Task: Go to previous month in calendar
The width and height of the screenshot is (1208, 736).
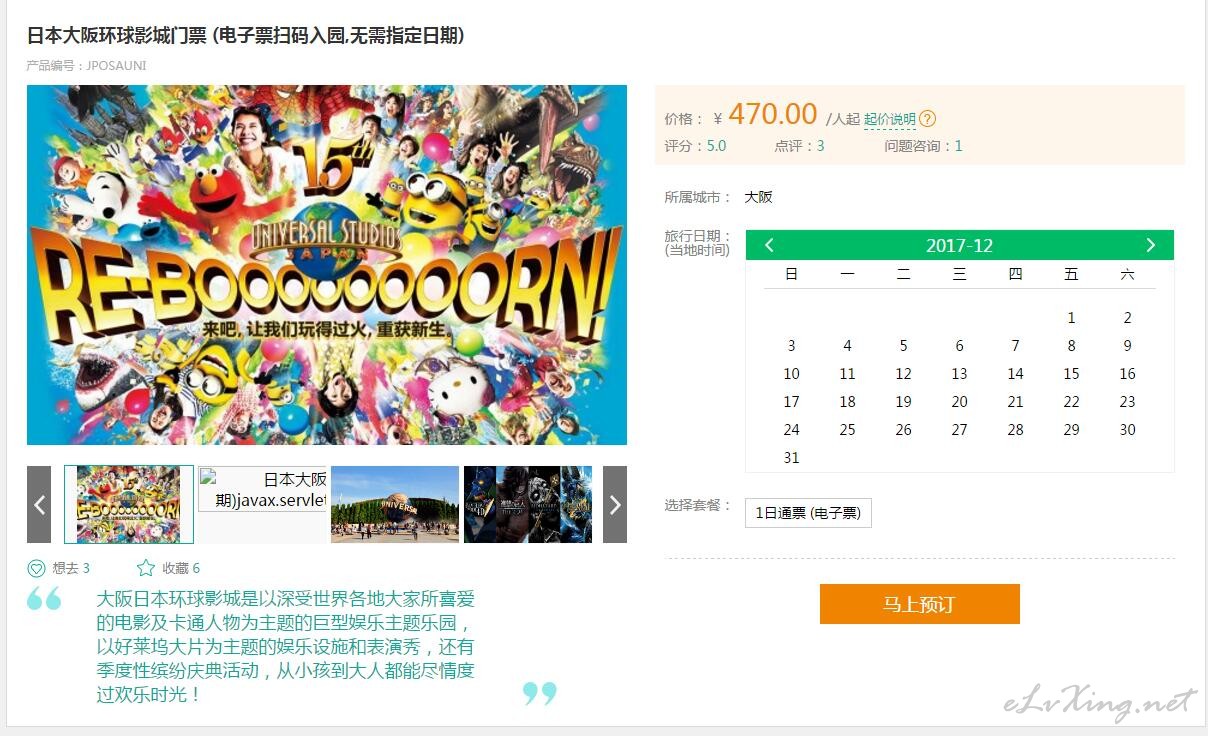Action: tap(769, 245)
